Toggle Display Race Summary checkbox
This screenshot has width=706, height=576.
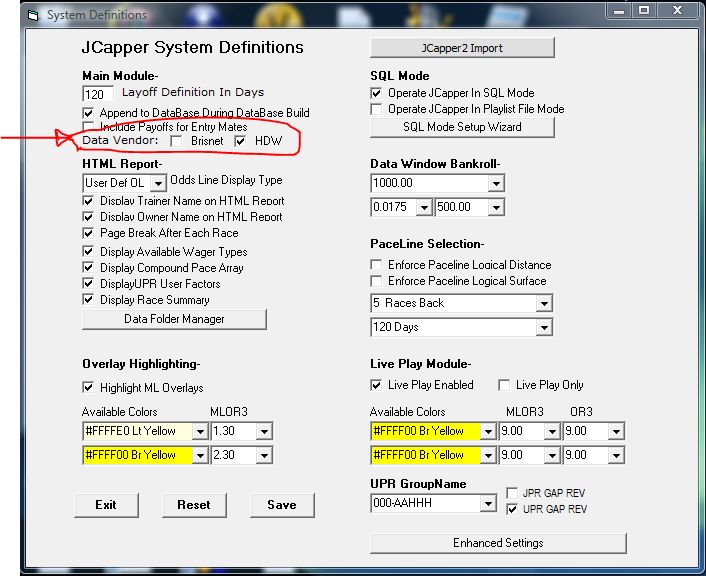coord(88,299)
